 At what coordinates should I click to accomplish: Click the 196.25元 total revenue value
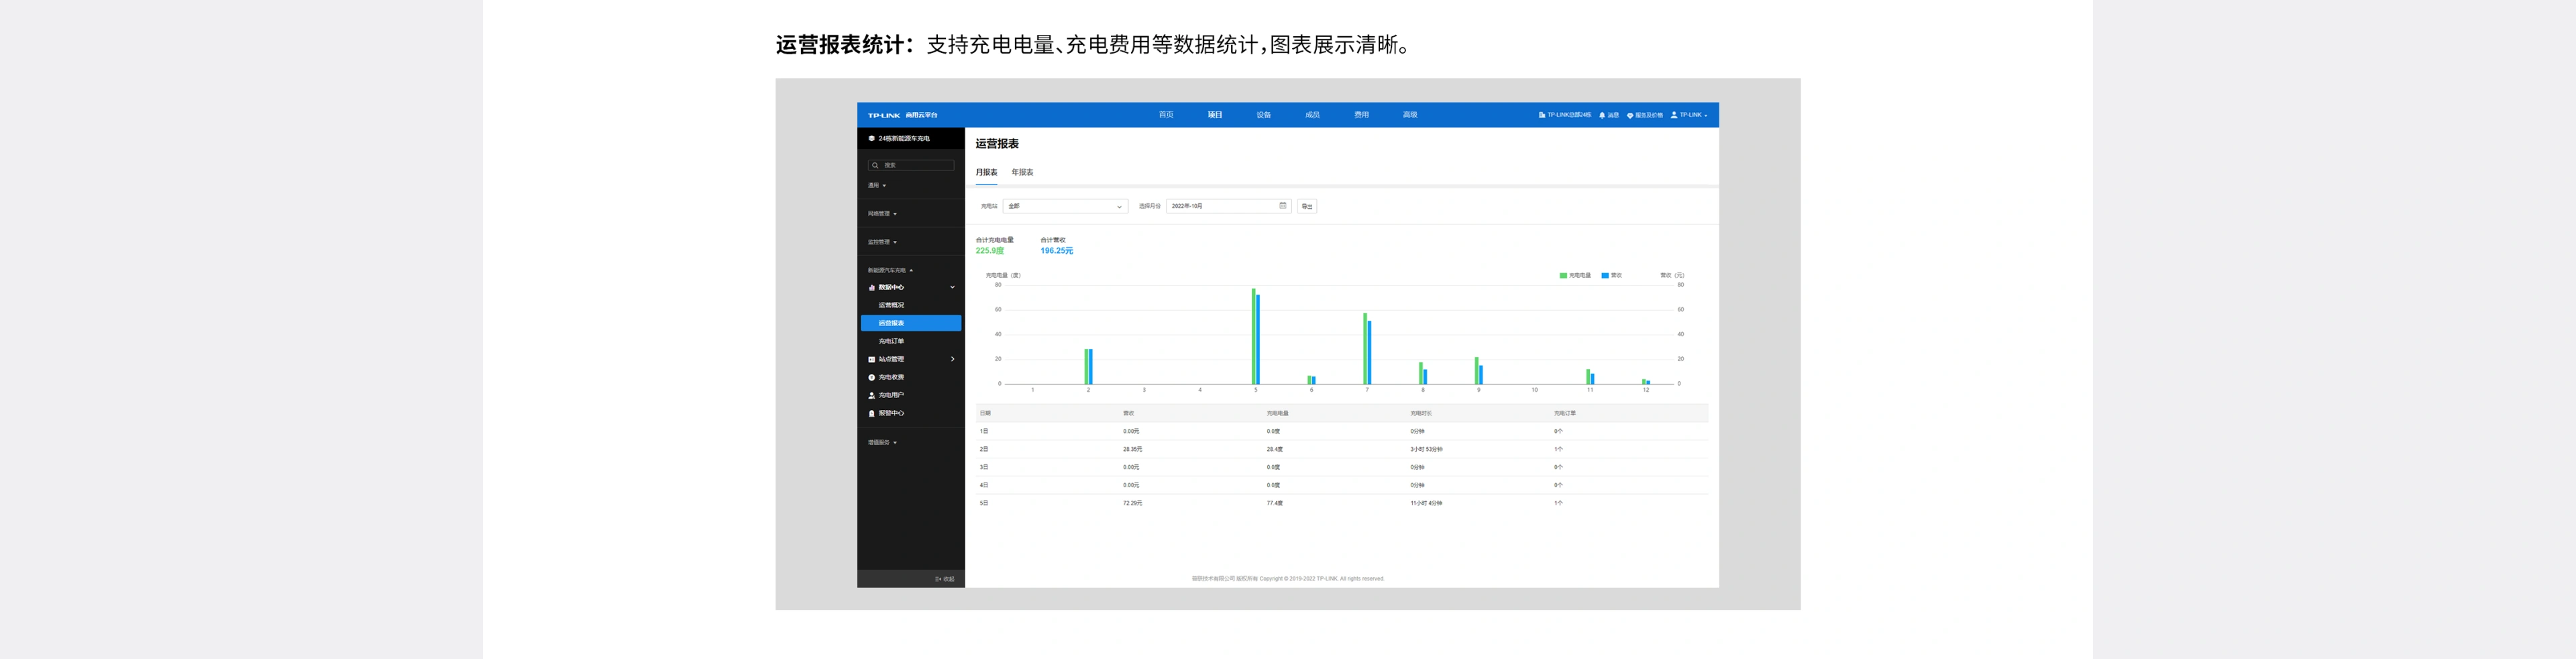click(1057, 251)
